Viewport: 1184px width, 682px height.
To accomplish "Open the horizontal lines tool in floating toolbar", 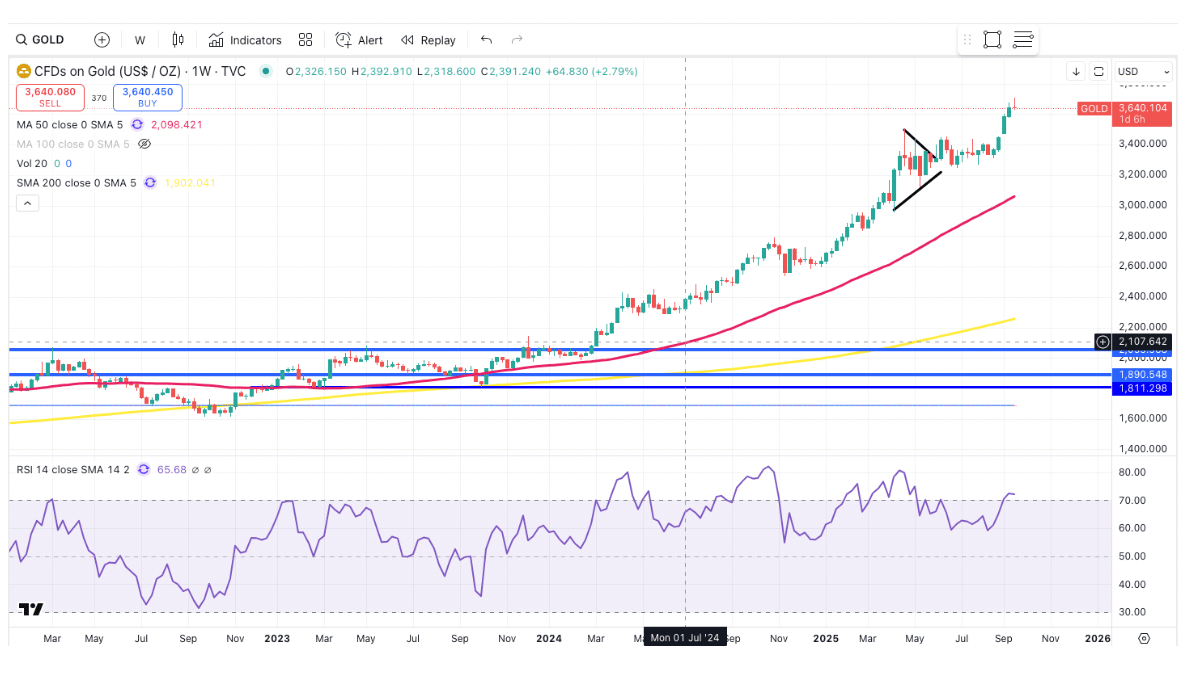I will pyautogui.click(x=1023, y=40).
